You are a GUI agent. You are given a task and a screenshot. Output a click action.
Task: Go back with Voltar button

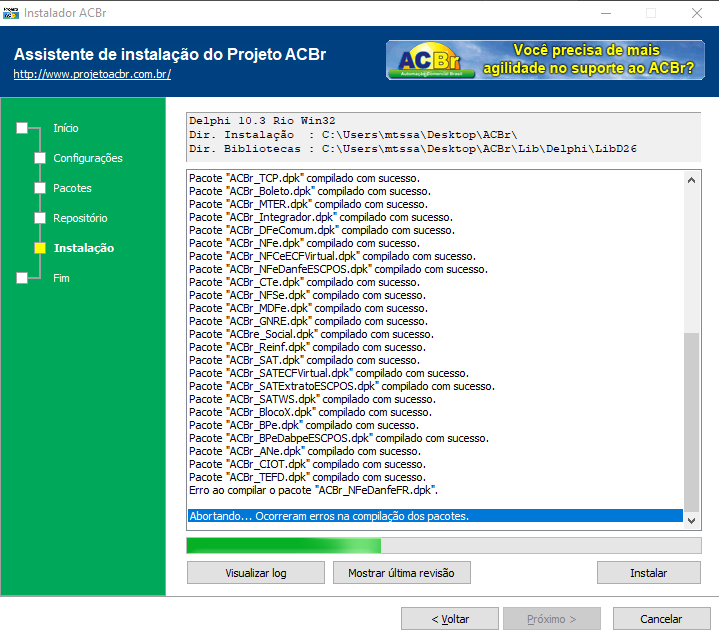[x=450, y=619]
